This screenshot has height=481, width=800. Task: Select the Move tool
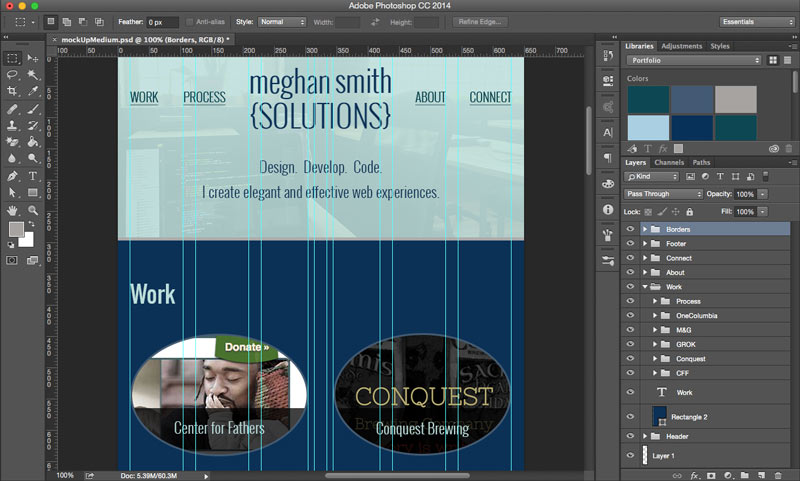[33, 58]
